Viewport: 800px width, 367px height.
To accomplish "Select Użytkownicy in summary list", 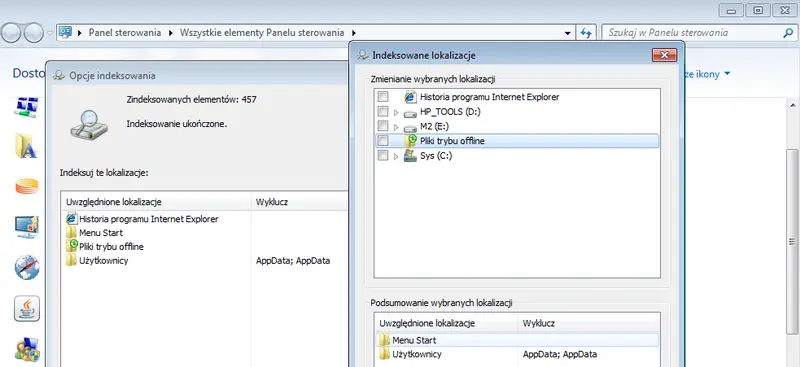I will point(416,354).
